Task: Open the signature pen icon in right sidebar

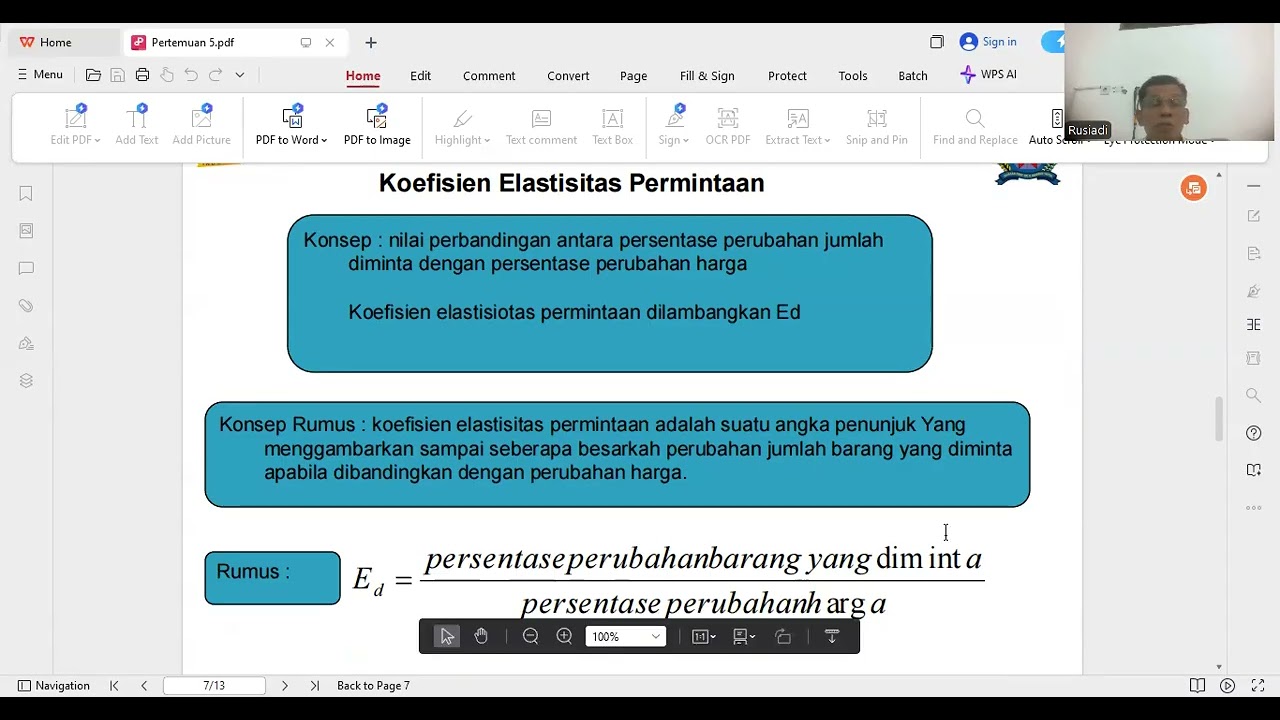Action: pyautogui.click(x=1254, y=291)
